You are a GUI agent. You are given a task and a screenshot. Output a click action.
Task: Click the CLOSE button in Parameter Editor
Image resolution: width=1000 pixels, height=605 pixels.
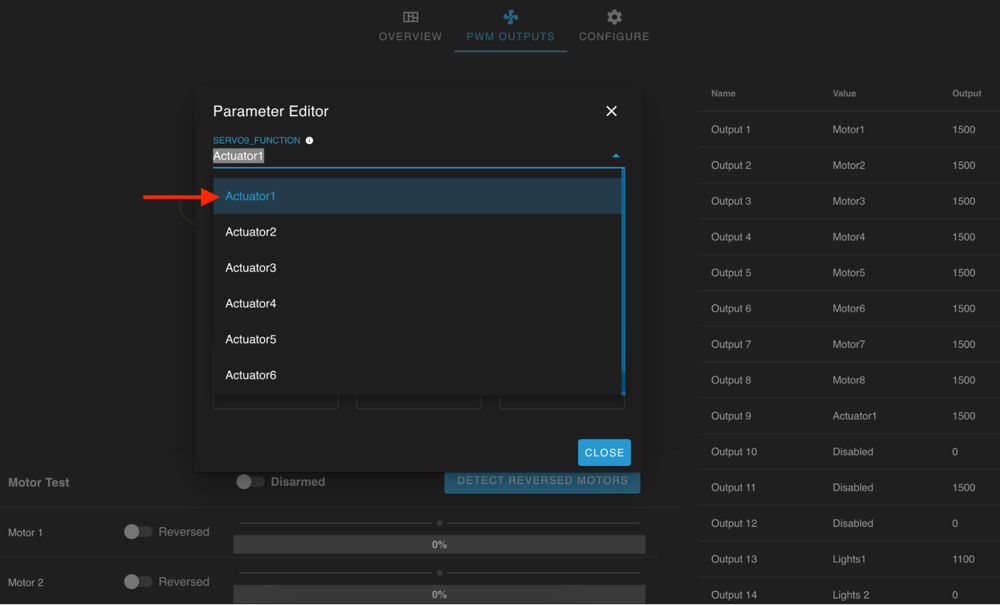604,452
